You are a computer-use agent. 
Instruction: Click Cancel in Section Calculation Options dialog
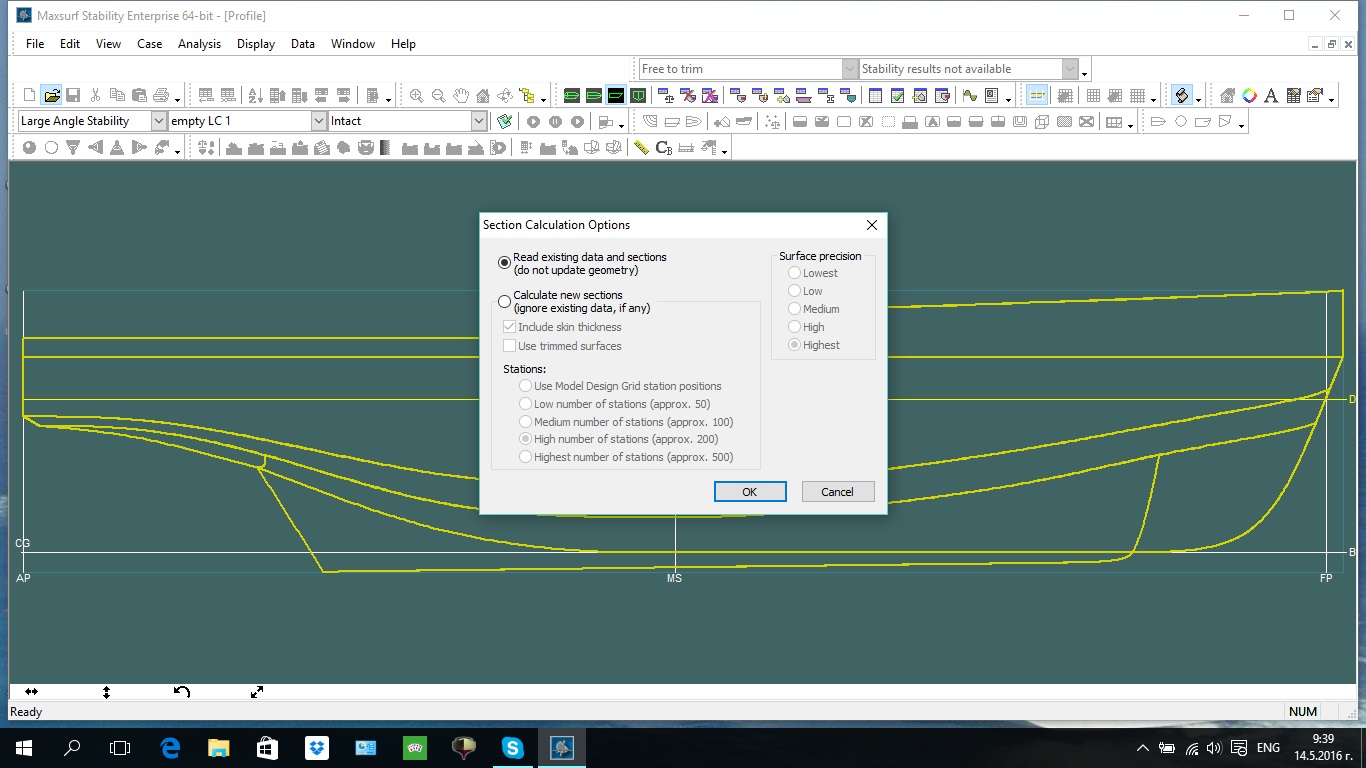click(837, 492)
